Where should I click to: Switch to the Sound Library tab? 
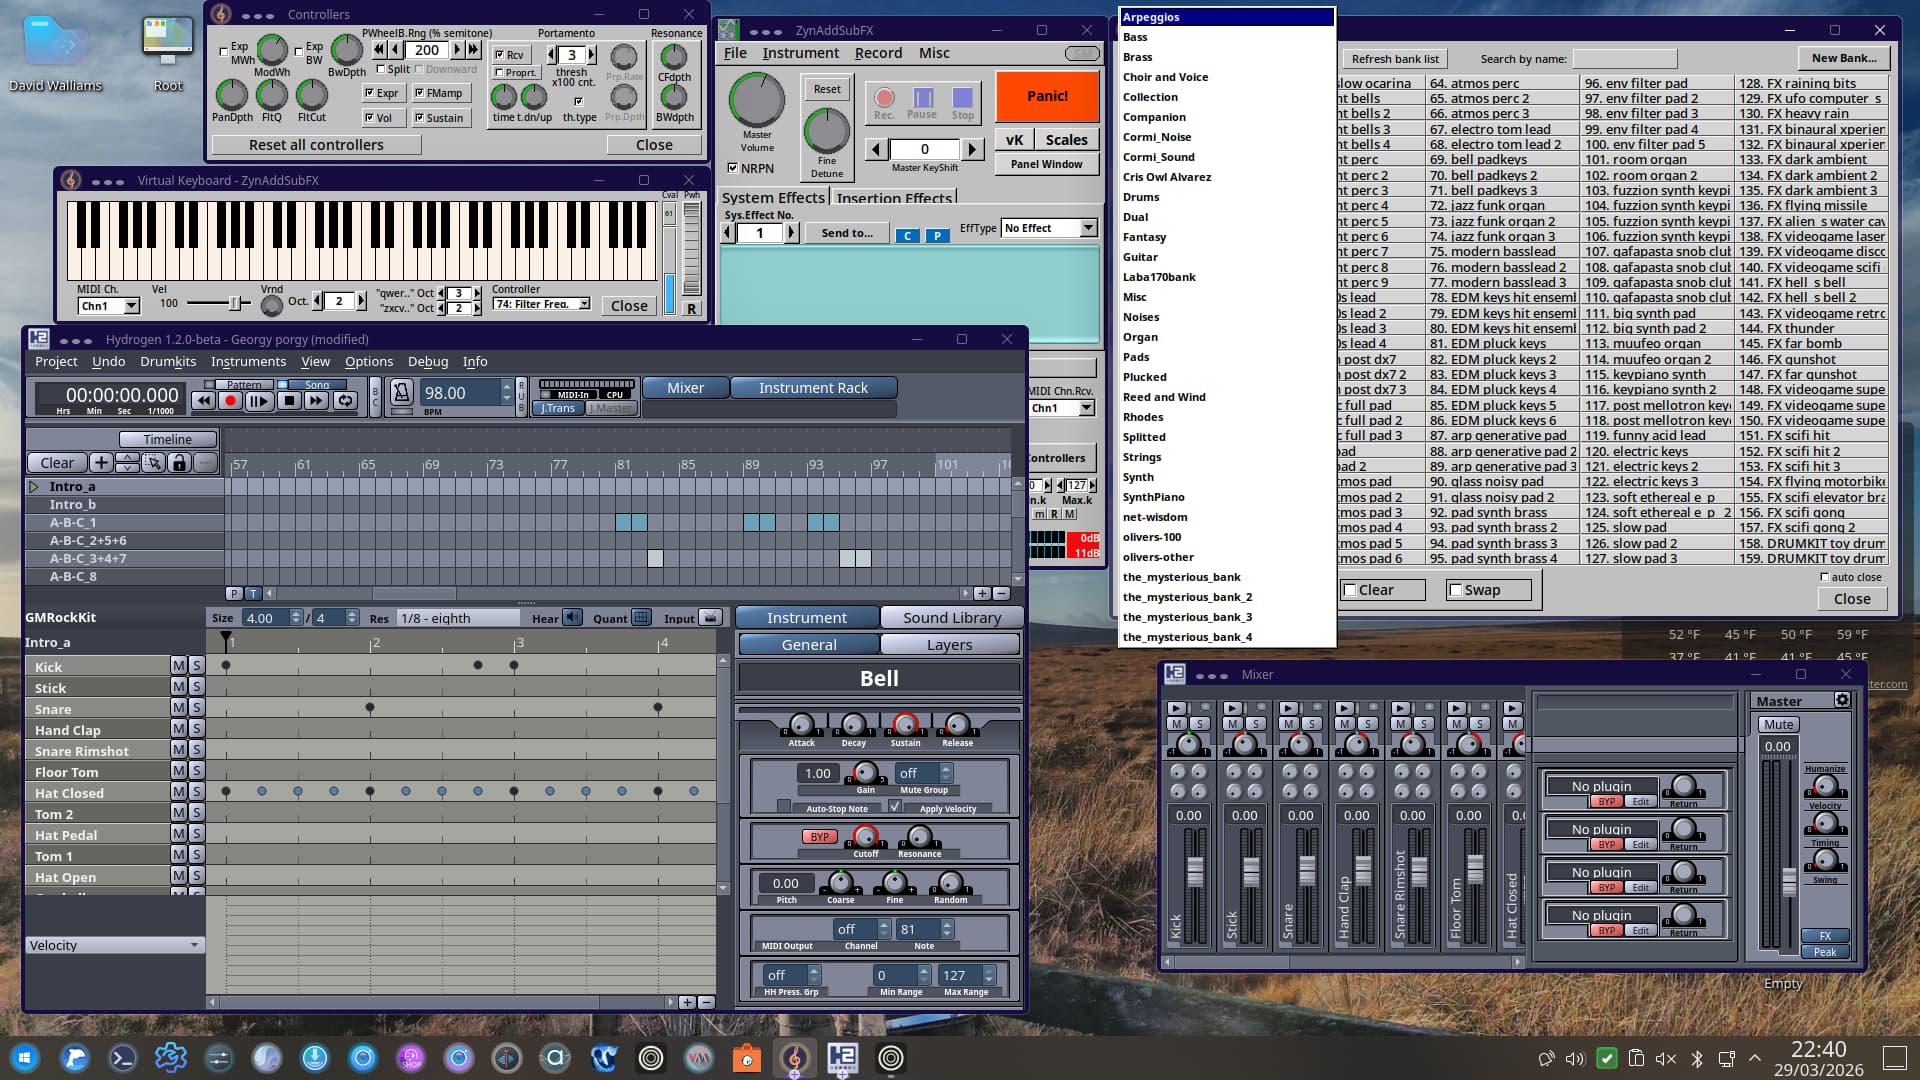pos(951,618)
